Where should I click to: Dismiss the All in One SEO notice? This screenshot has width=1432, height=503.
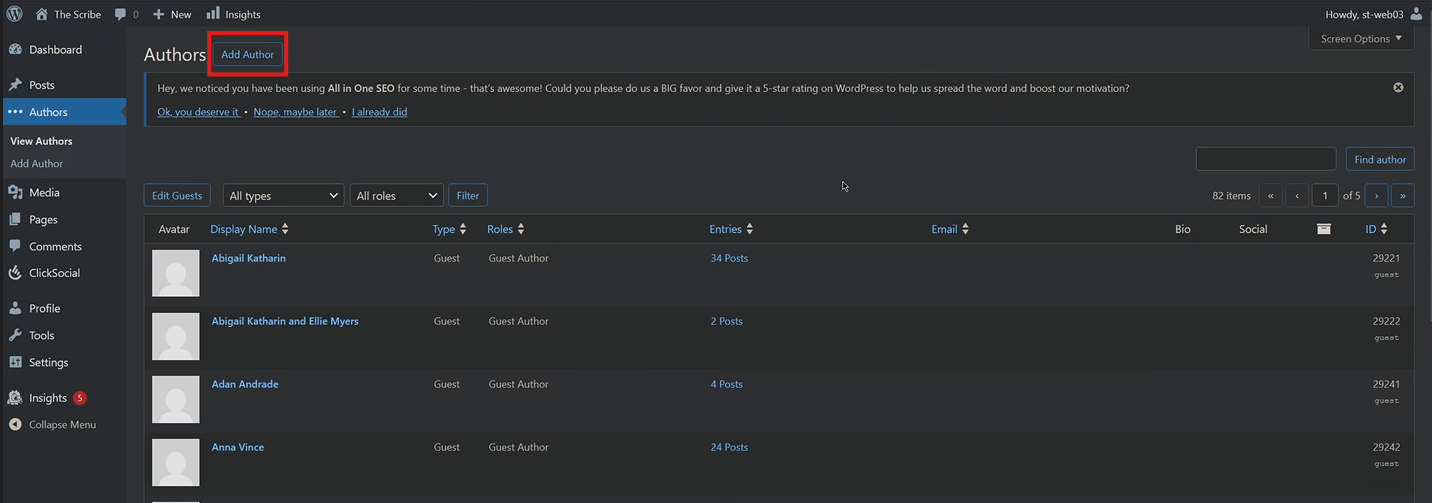(x=1398, y=87)
